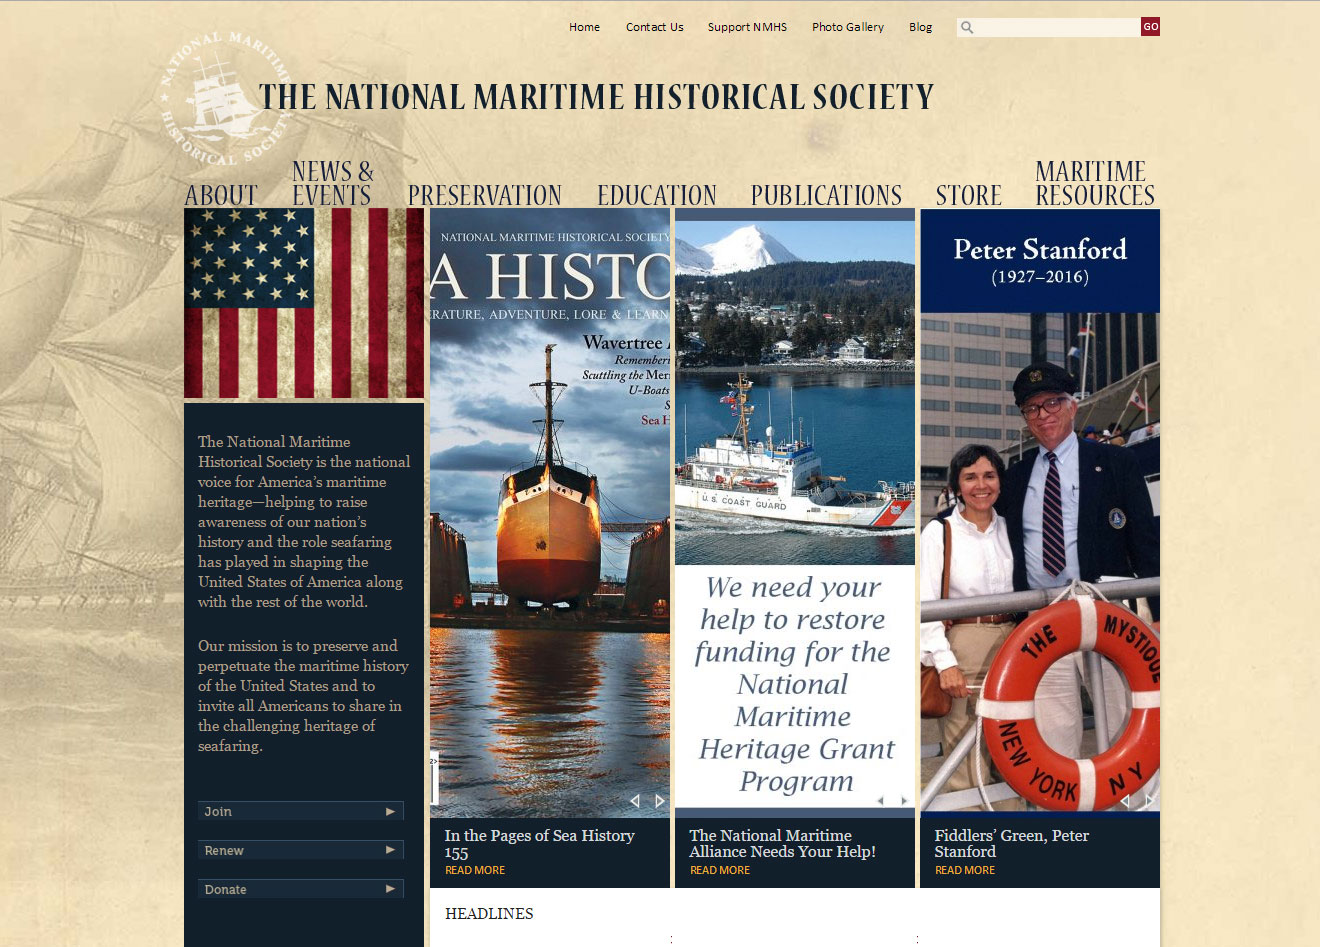Open 'In the Pages of Sea History 155'
This screenshot has height=947, width=1320.
[x=540, y=843]
